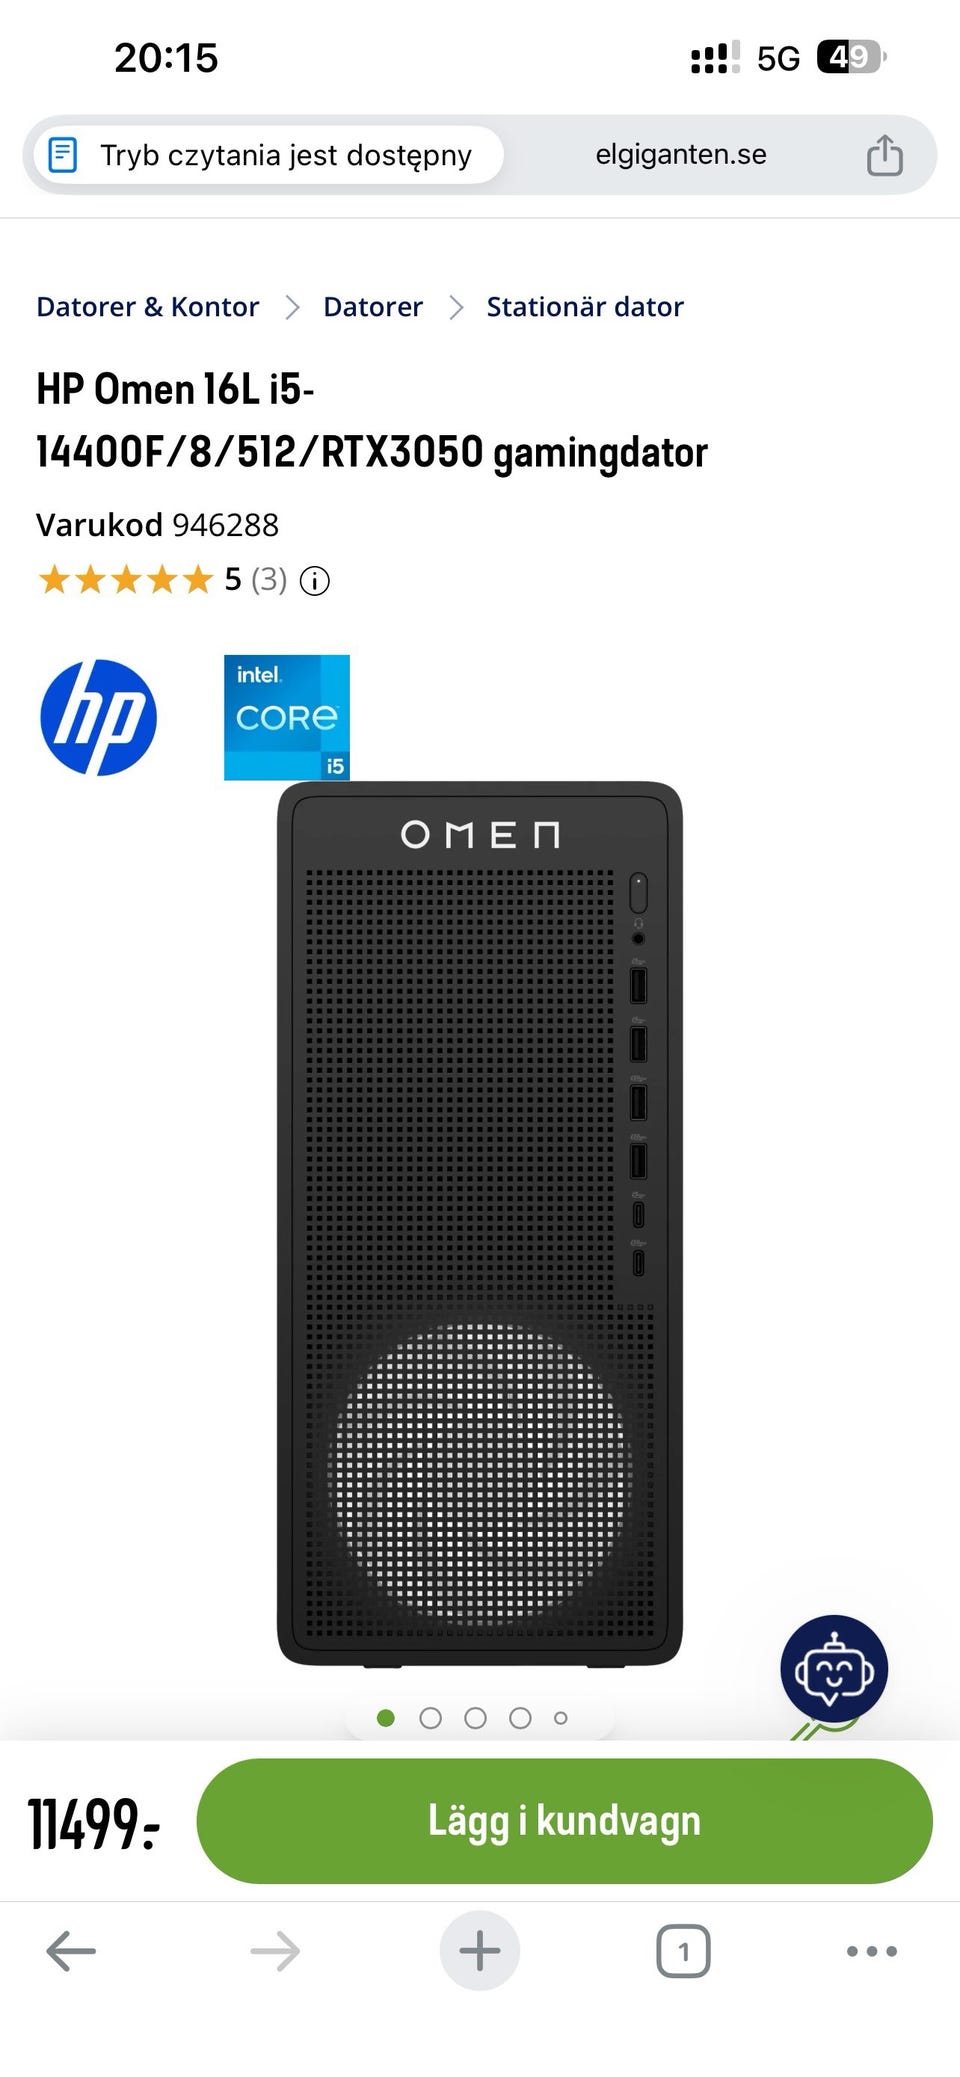Select the third image carousel dot
The width and height of the screenshot is (960, 2077).
tap(475, 1718)
